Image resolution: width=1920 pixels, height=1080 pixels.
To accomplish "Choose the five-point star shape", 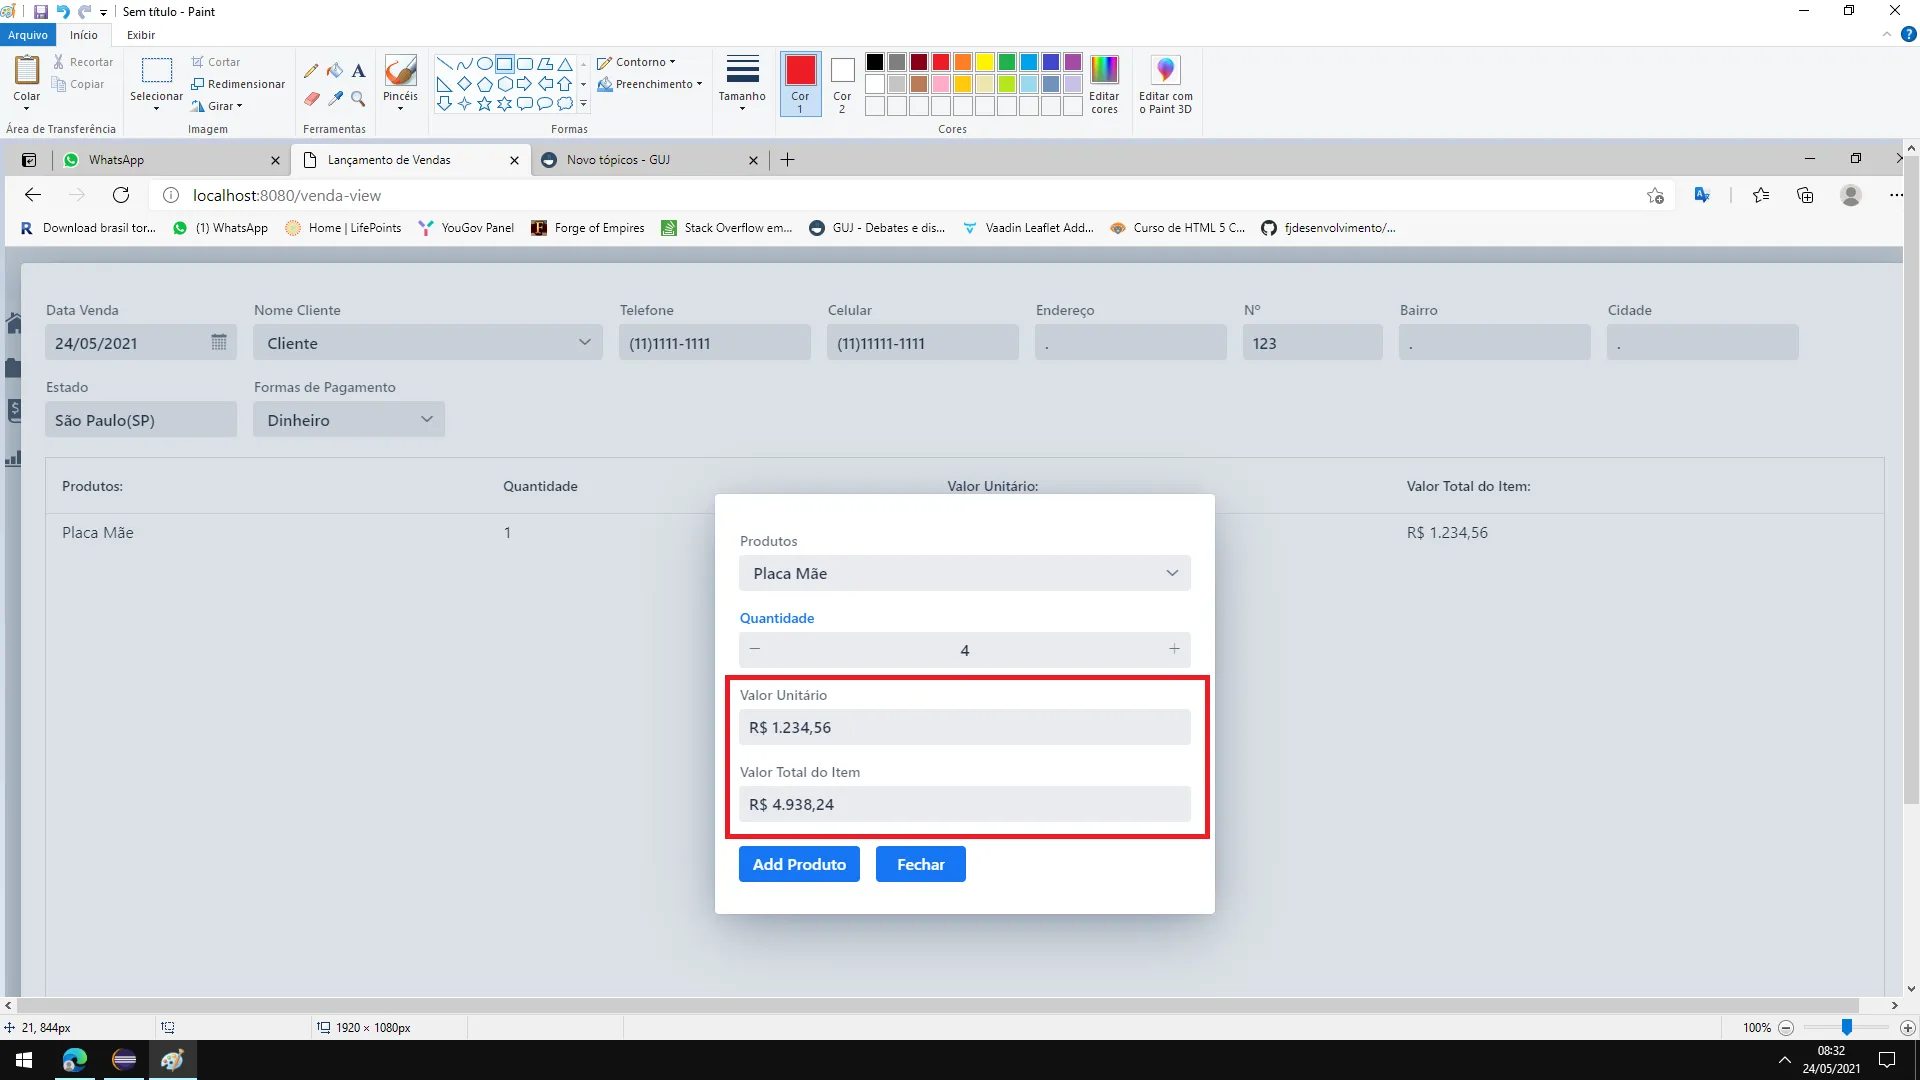I will (x=484, y=103).
